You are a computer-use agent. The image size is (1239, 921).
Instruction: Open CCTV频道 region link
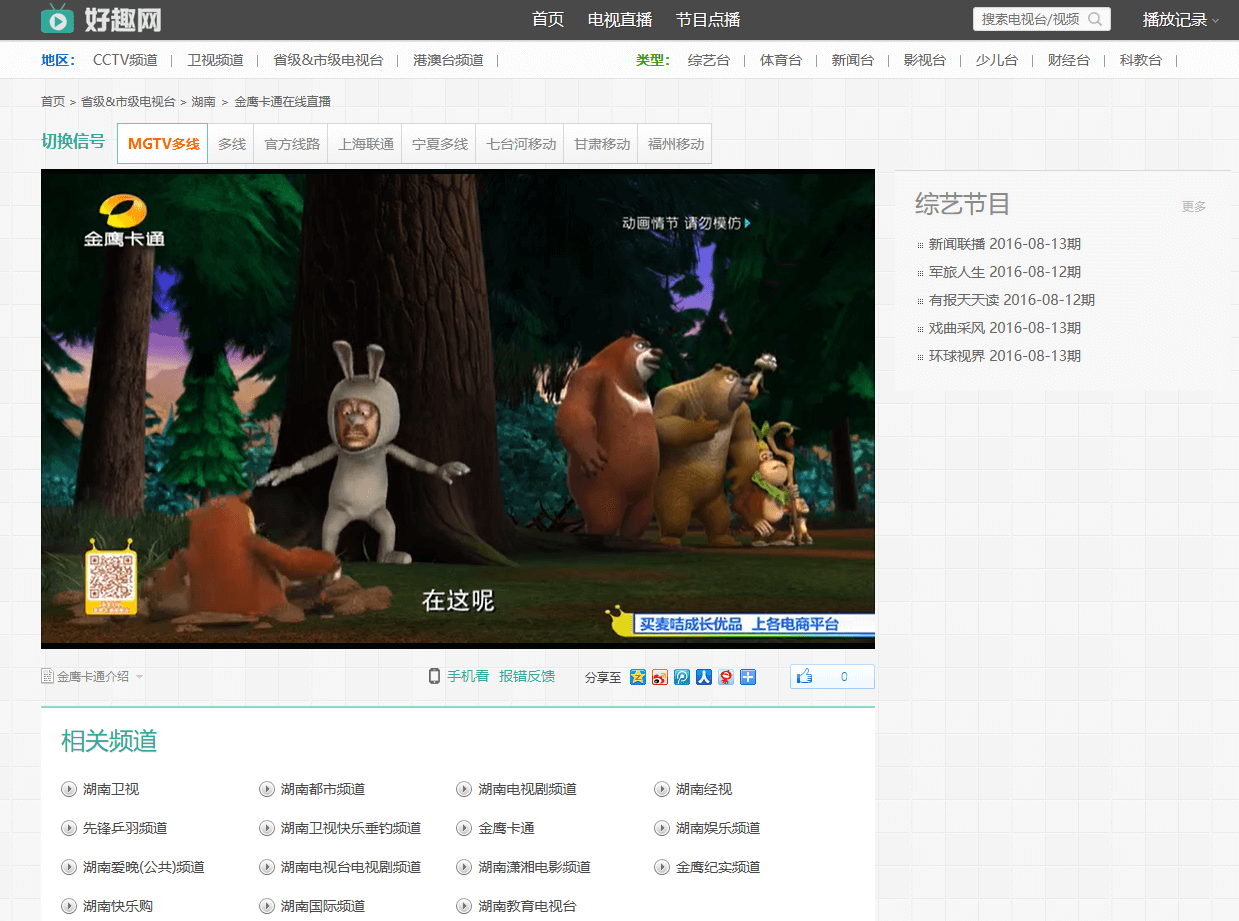125,60
